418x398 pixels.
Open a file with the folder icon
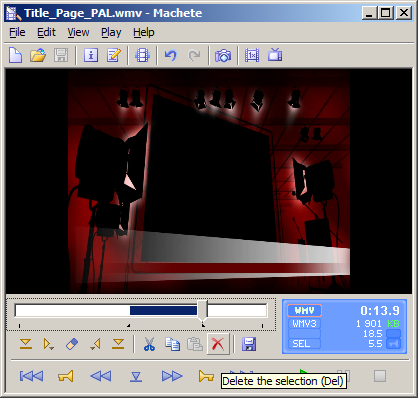tap(38, 55)
